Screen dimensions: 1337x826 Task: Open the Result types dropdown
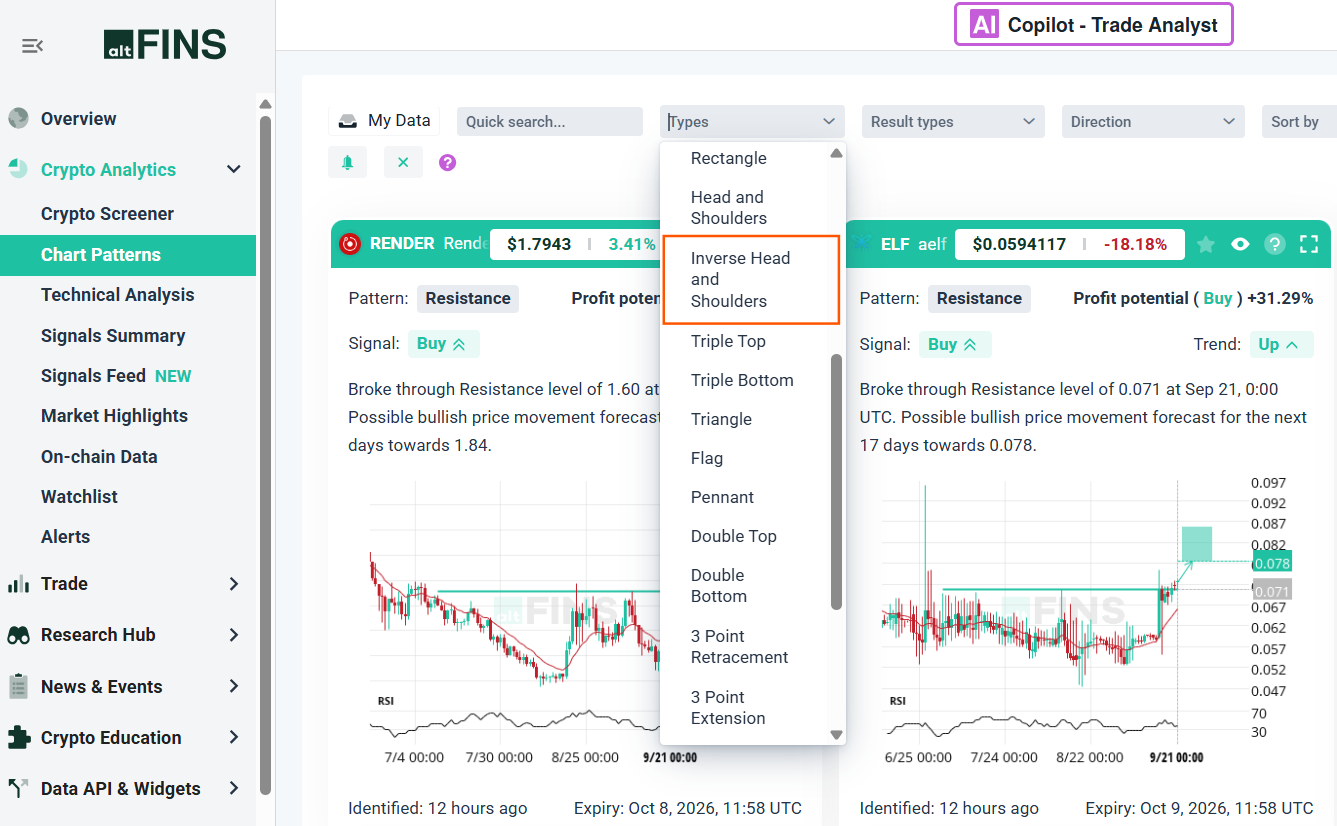953,122
